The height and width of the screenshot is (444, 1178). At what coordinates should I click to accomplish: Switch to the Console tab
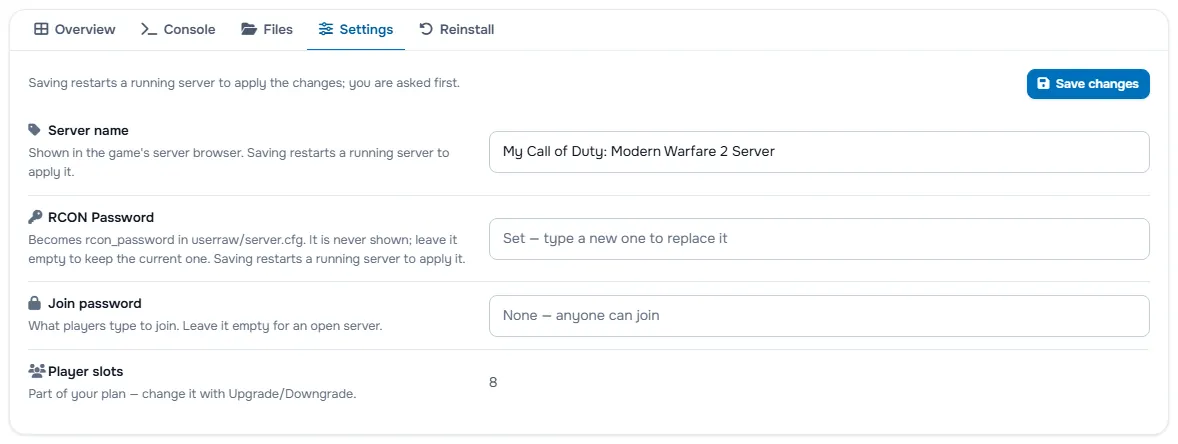(178, 29)
